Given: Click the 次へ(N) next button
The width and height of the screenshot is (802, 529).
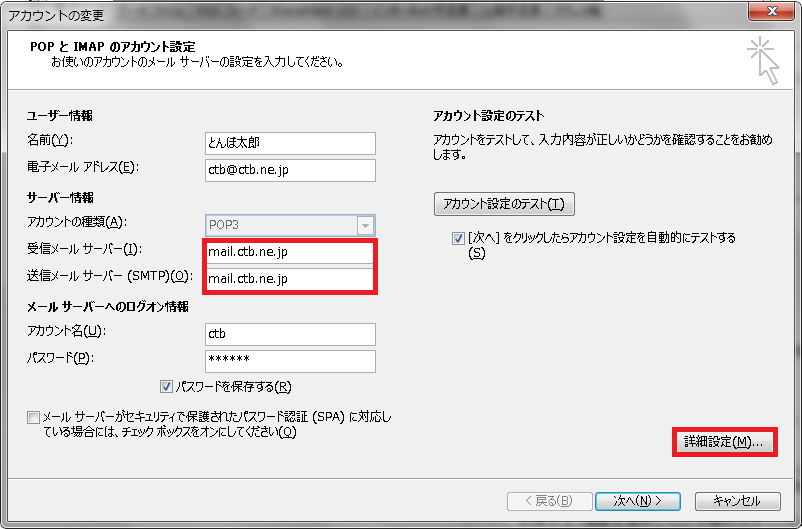Looking at the screenshot, I should coord(637,501).
